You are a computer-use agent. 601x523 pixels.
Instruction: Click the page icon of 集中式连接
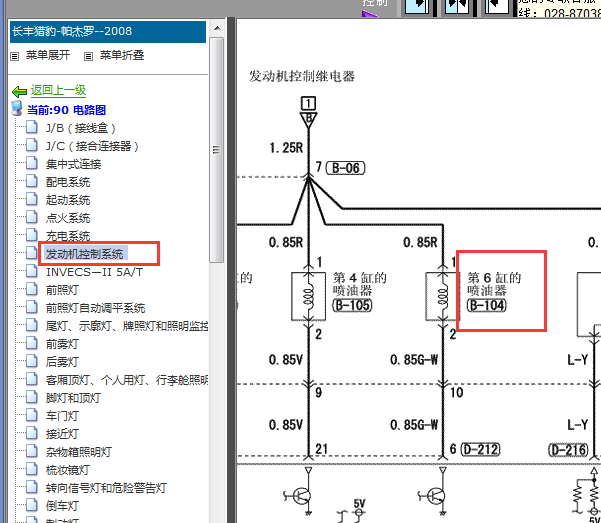(x=32, y=163)
